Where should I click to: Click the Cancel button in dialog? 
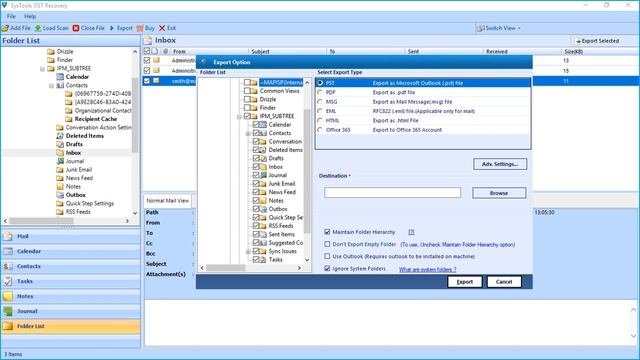(x=504, y=282)
